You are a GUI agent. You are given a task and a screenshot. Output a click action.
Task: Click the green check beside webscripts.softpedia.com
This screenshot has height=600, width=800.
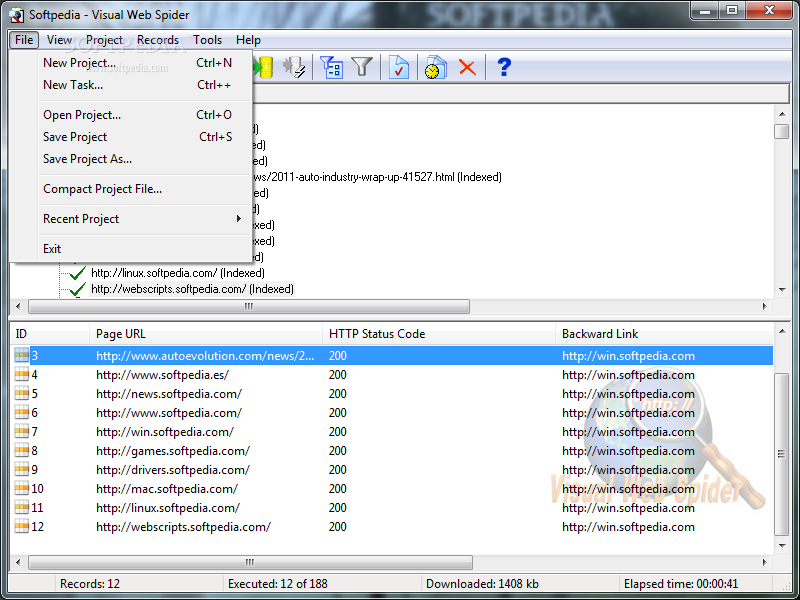77,289
